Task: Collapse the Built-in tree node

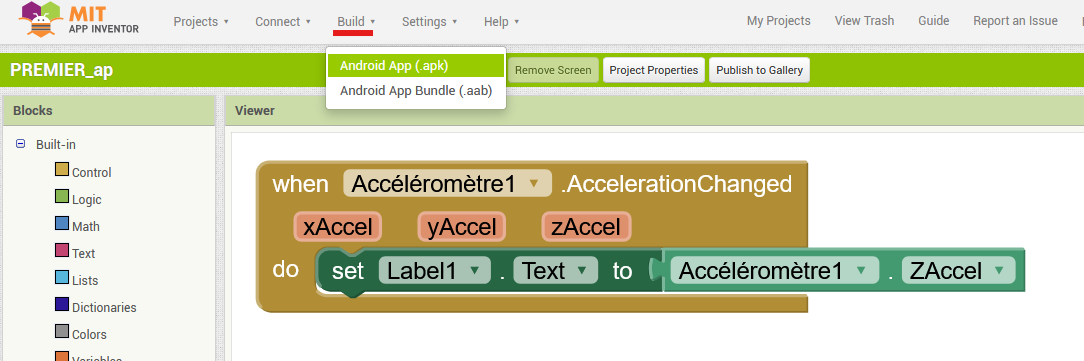Action: pos(20,144)
